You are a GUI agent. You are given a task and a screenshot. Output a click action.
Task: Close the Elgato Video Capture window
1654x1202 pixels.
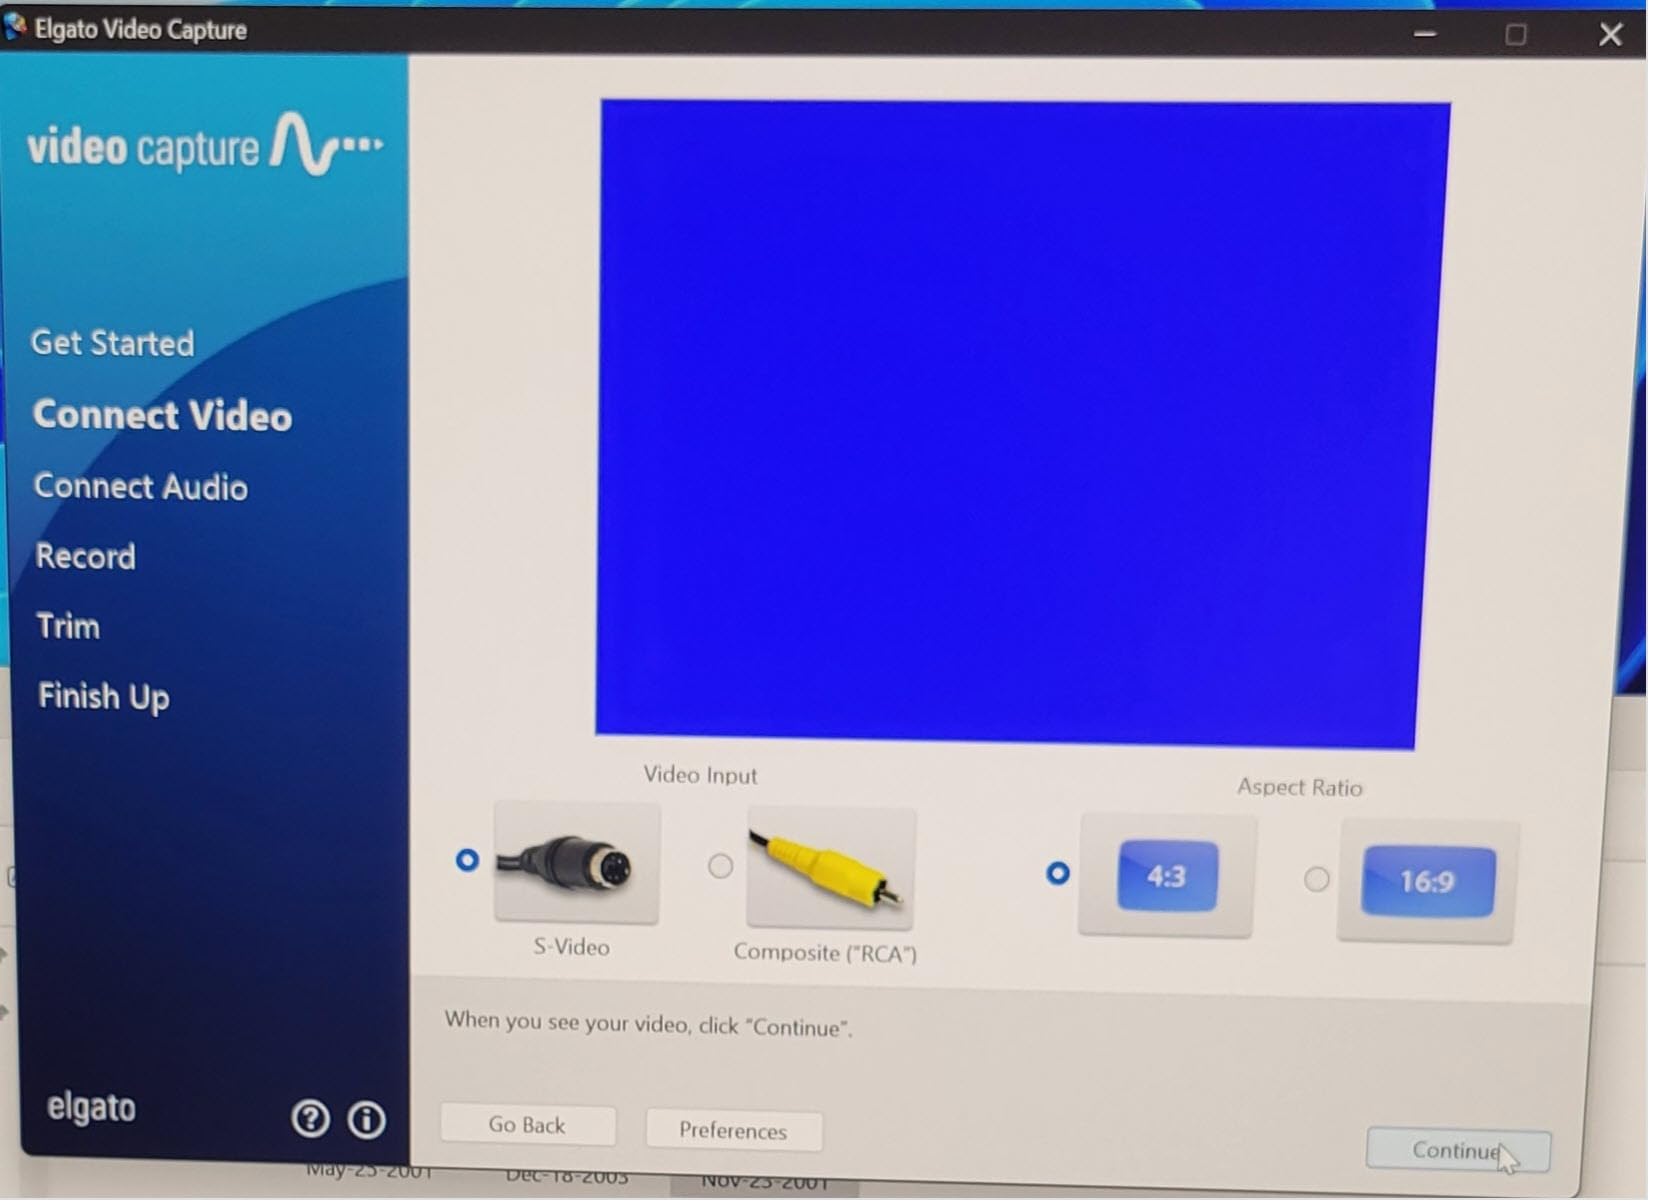point(1610,35)
